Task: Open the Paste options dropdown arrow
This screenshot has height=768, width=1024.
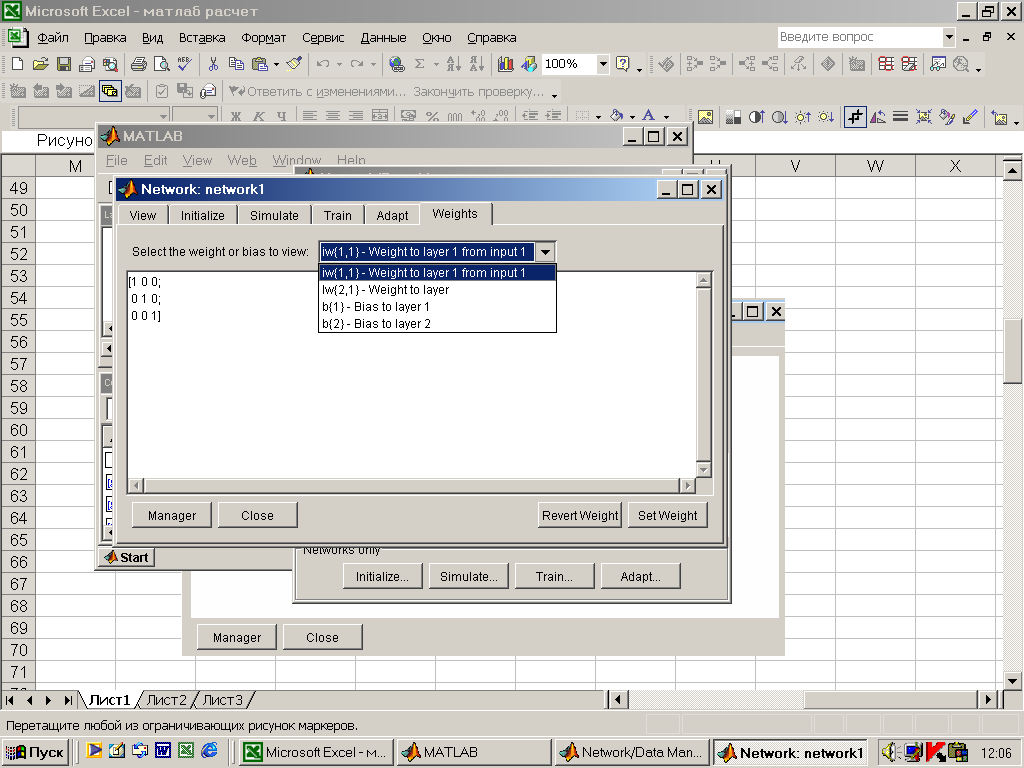Action: (276, 64)
